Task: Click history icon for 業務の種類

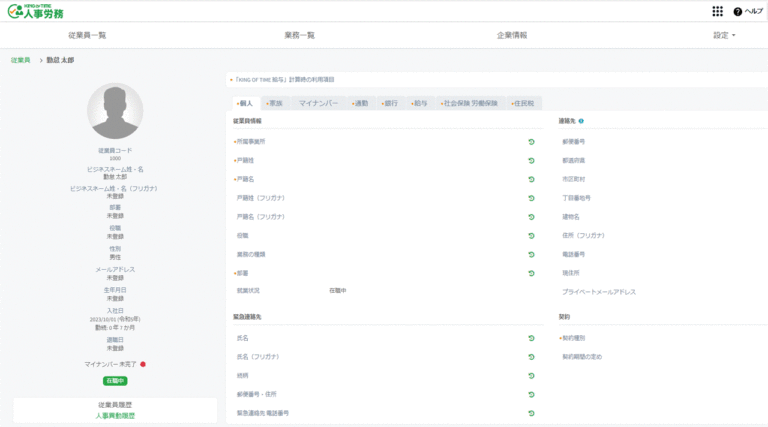Action: pos(531,254)
